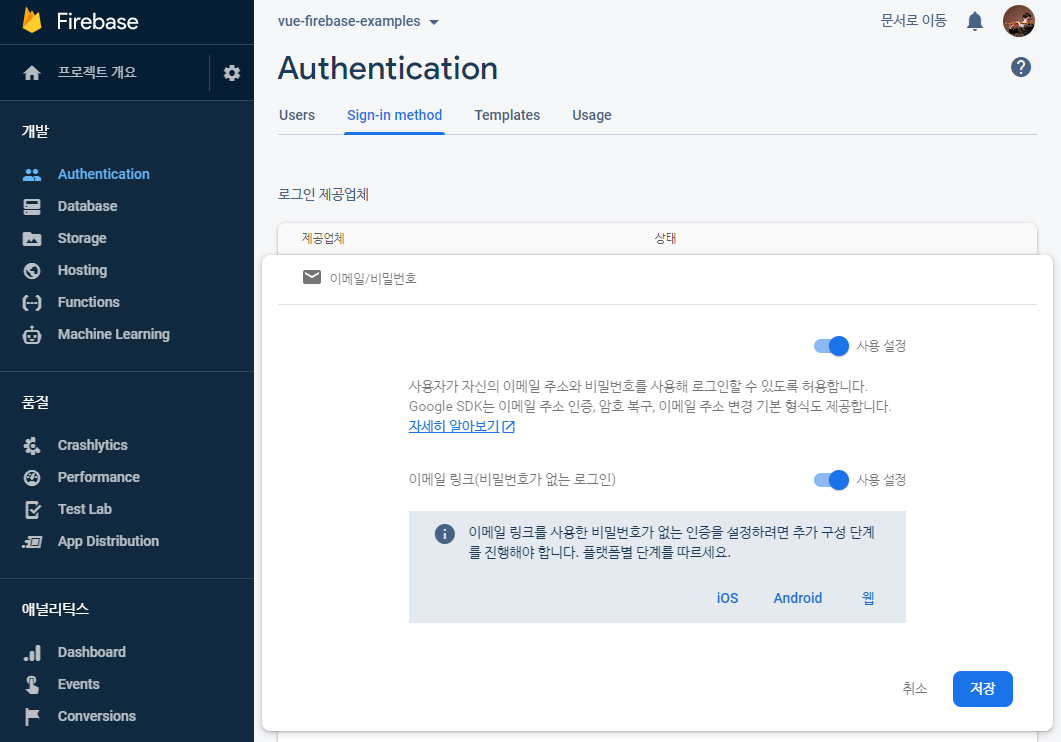This screenshot has height=742, width=1061.
Task: Click the 애널리틱스 section heading
Action: pos(55,609)
